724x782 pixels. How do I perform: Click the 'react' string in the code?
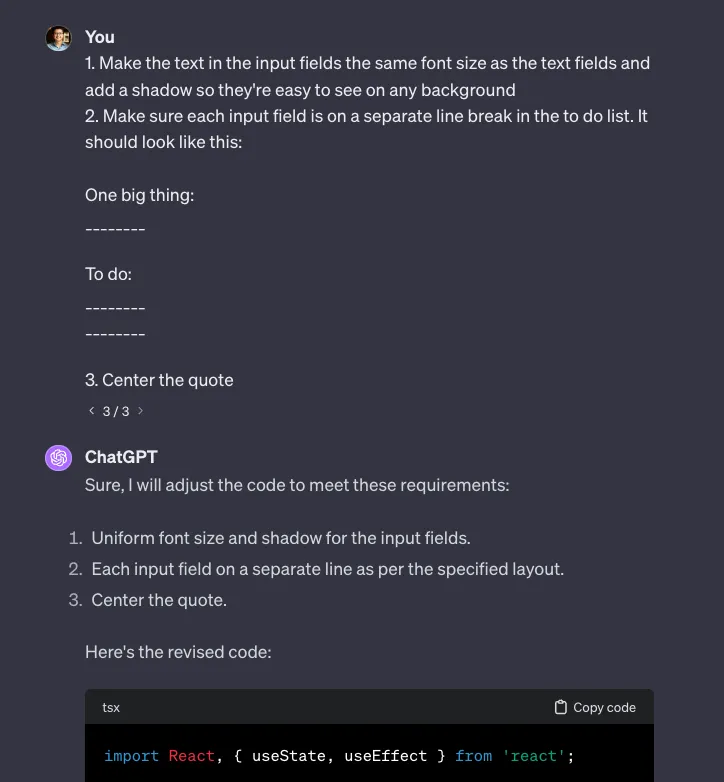(x=534, y=756)
